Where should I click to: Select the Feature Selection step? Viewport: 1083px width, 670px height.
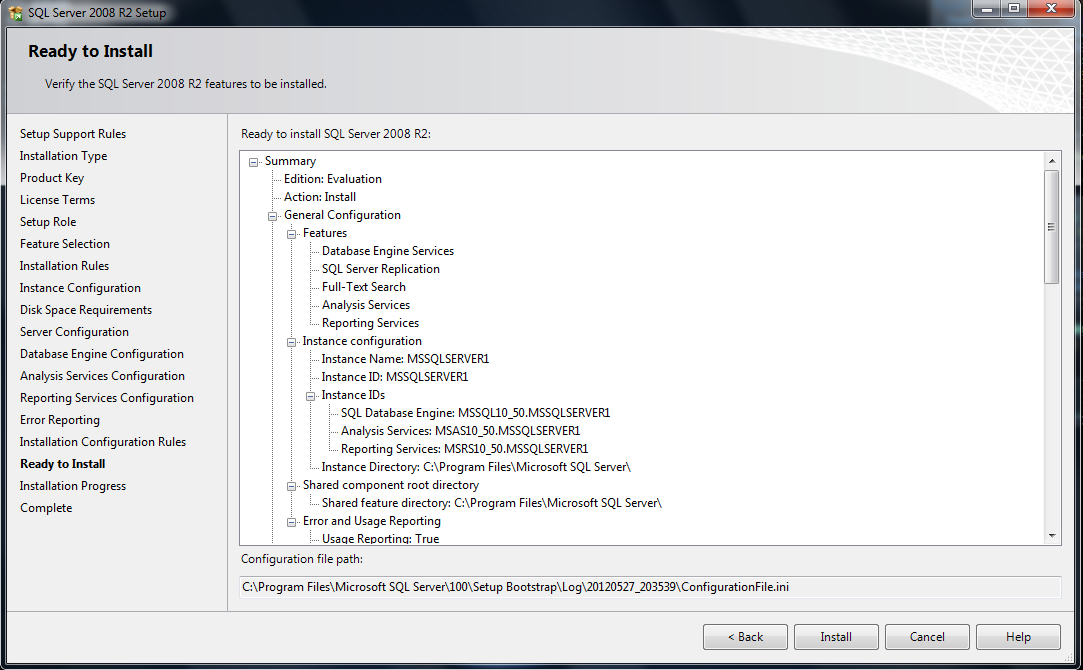(x=65, y=244)
